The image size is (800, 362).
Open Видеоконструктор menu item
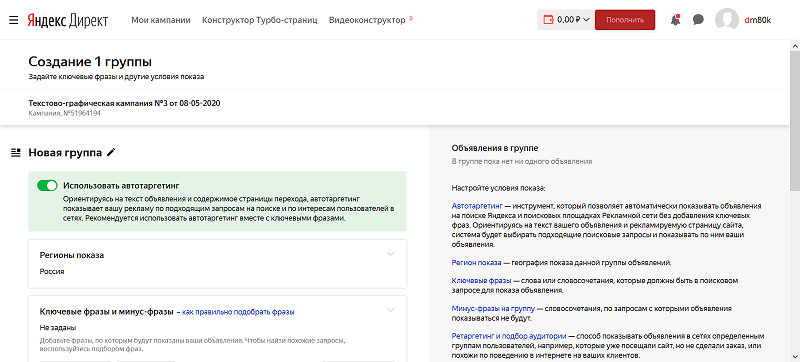367,20
